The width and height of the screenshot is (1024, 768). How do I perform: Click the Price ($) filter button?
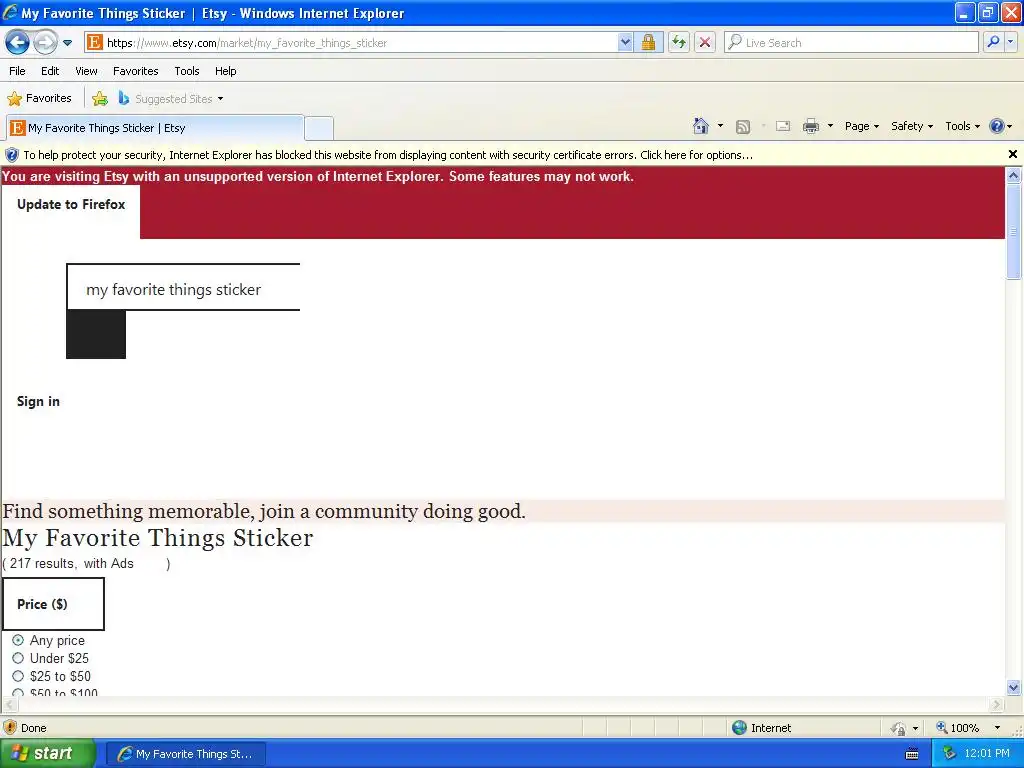(54, 604)
